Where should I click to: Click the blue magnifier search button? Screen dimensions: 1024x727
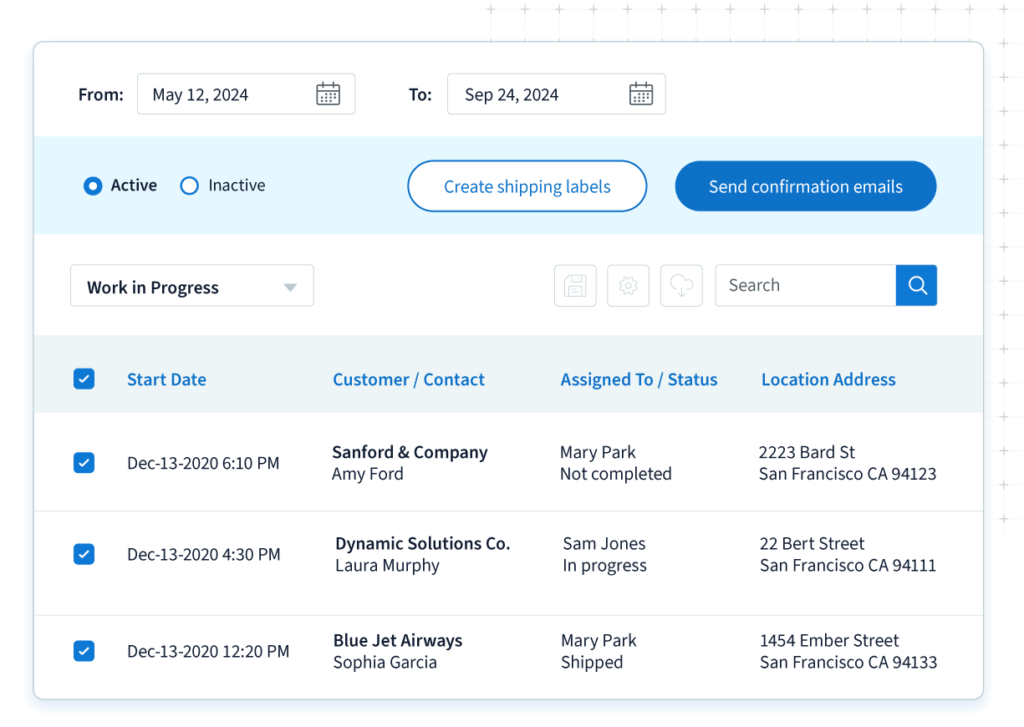tap(917, 286)
